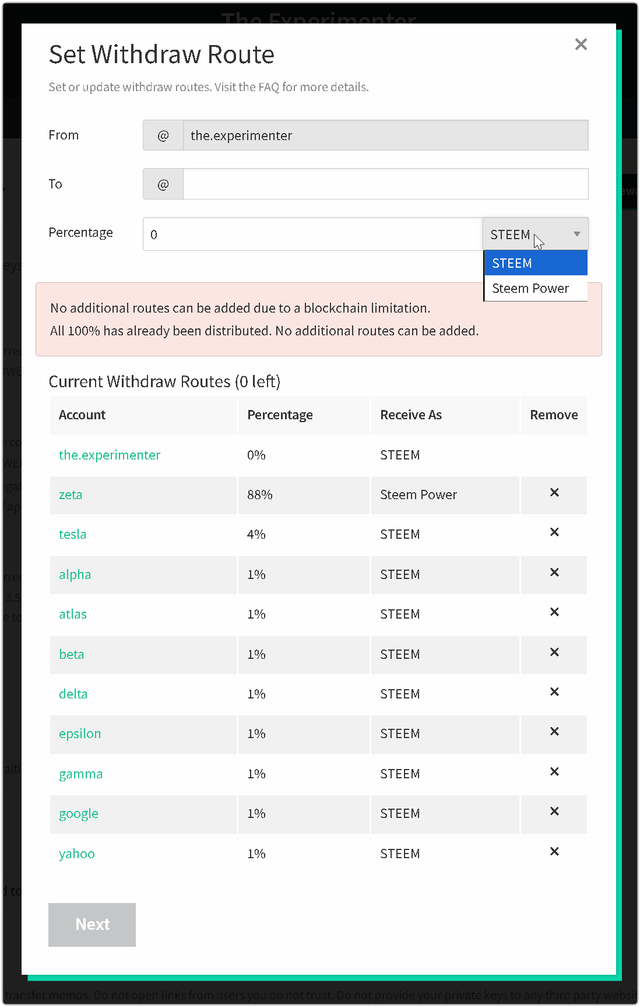Click the Next button
The image size is (640, 1007).
[x=92, y=925]
